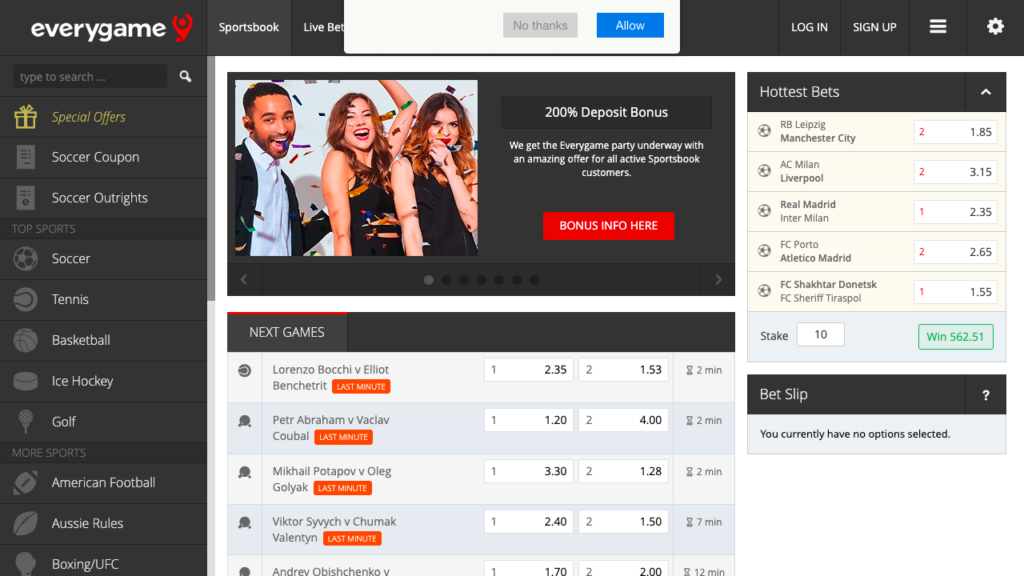Image resolution: width=1024 pixels, height=576 pixels.
Task: Click the Soccer Coupon icon
Action: [25, 157]
